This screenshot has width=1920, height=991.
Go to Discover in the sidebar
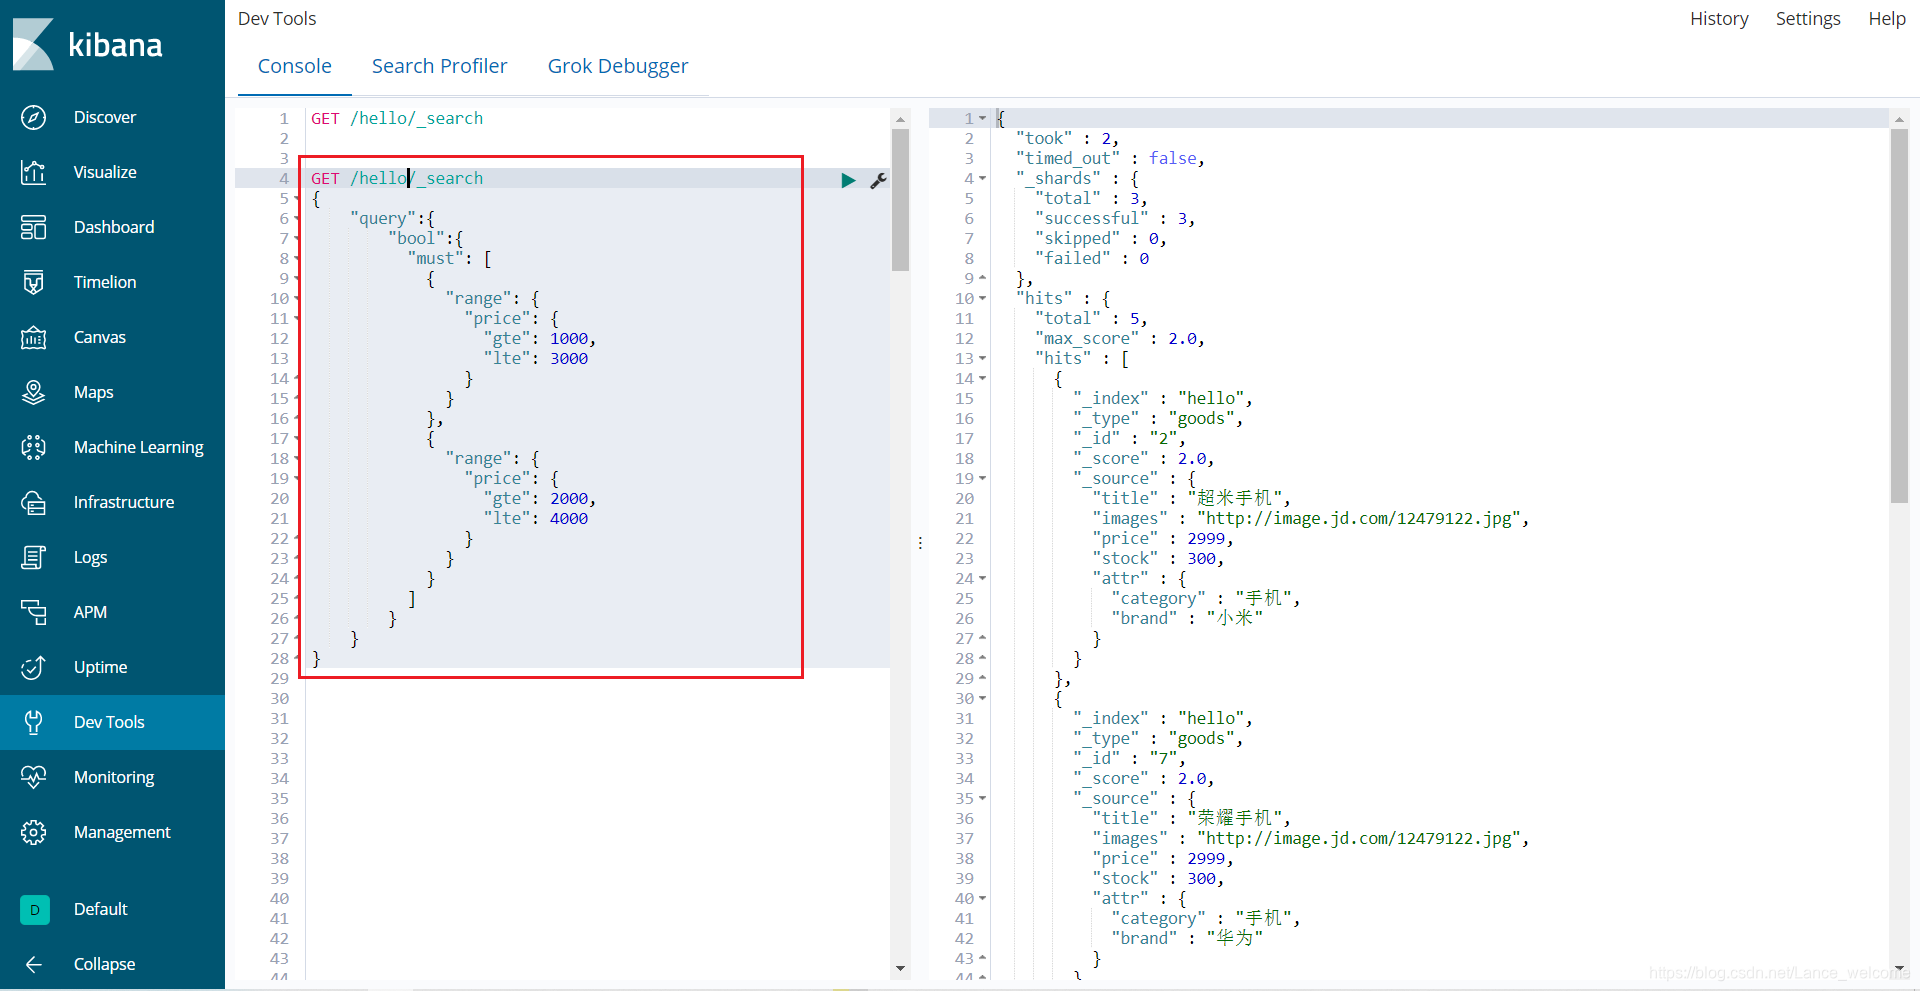105,117
